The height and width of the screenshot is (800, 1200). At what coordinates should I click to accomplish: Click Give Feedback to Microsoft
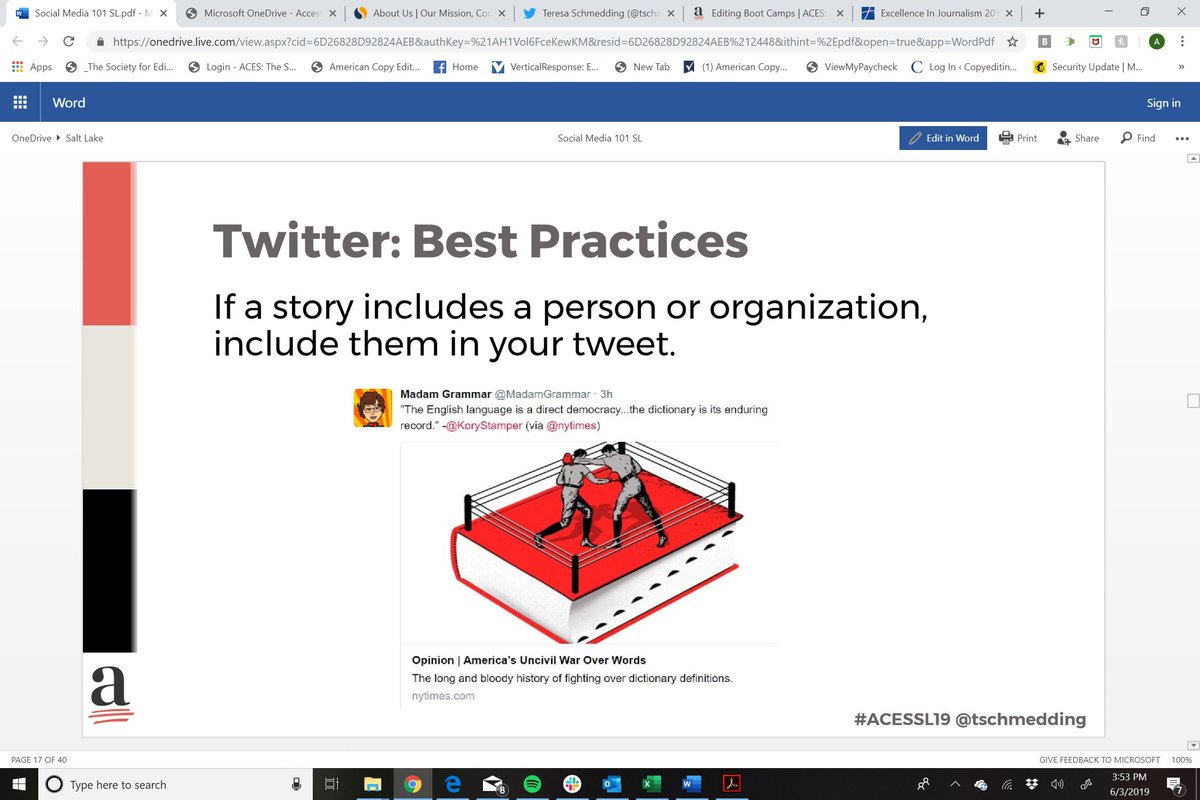click(1099, 759)
